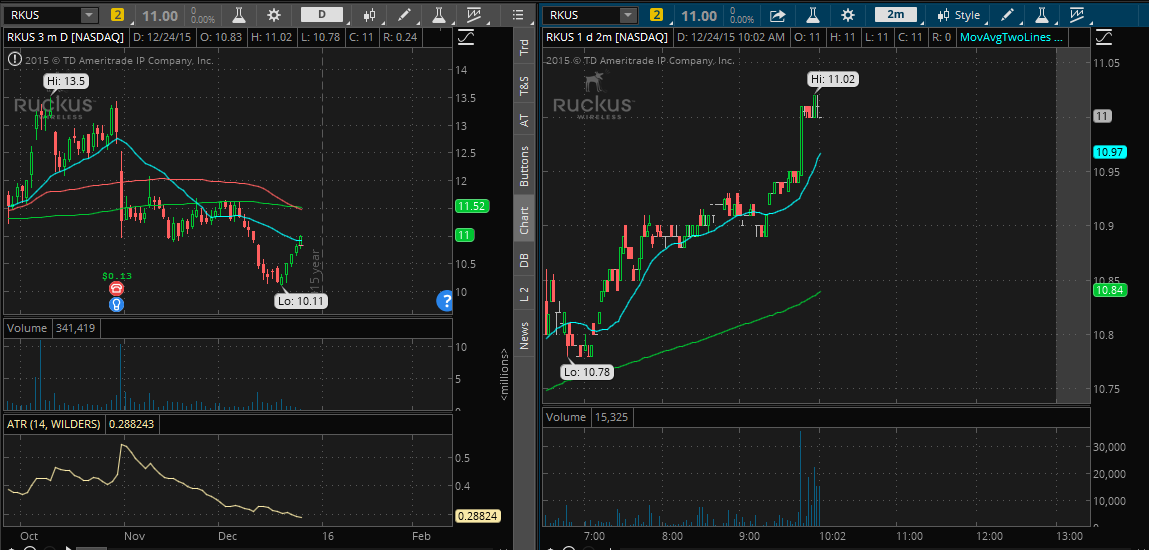Click the left chart Volume label

click(27, 328)
